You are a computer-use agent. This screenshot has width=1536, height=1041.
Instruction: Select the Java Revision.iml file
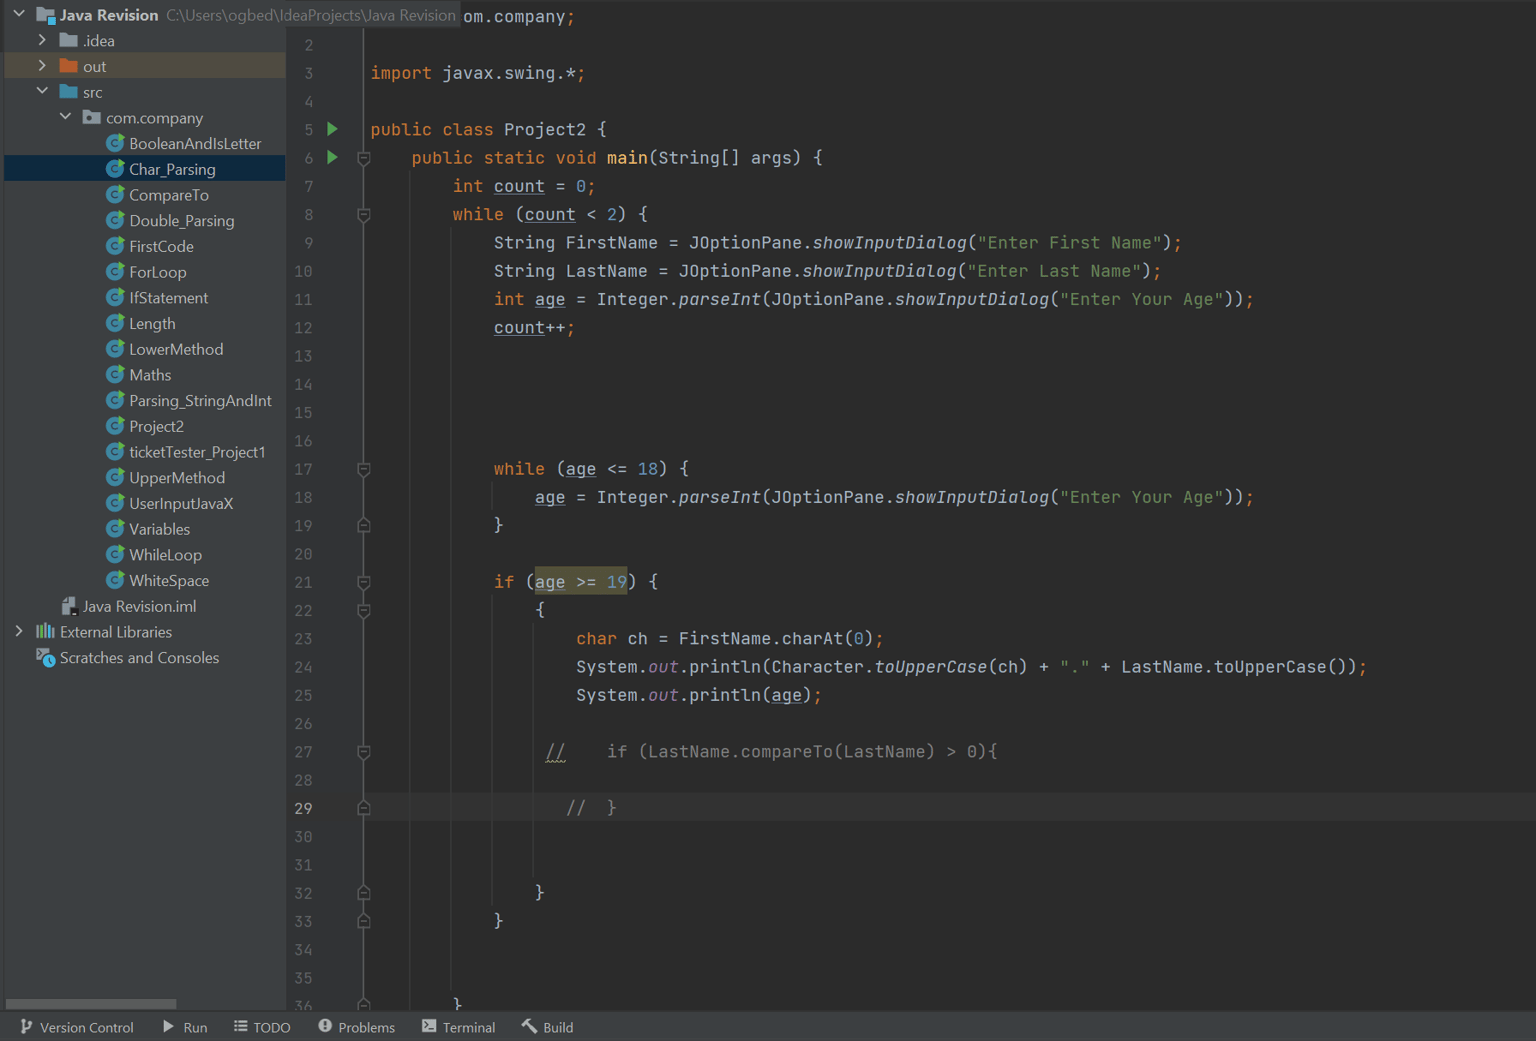(139, 606)
